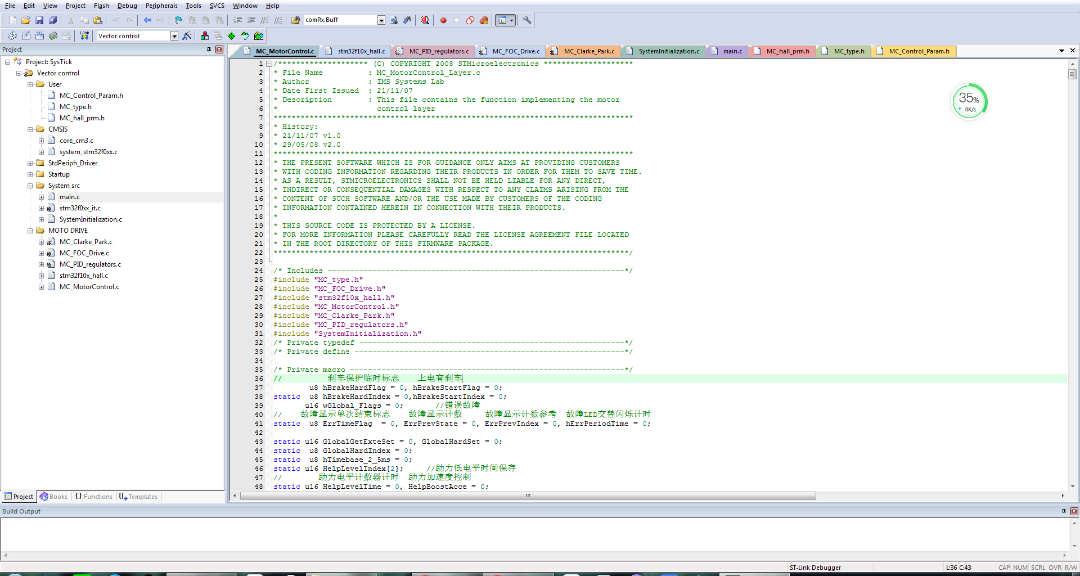
Task: Click the Save All toolbar icon
Action: click(52, 20)
